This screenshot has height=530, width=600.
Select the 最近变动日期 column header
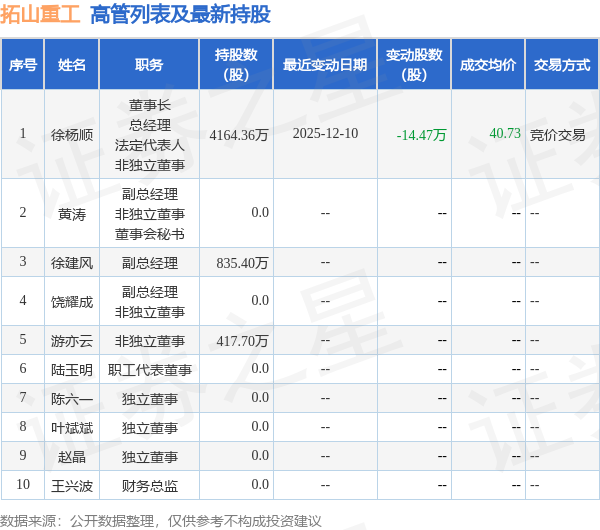coord(325,64)
